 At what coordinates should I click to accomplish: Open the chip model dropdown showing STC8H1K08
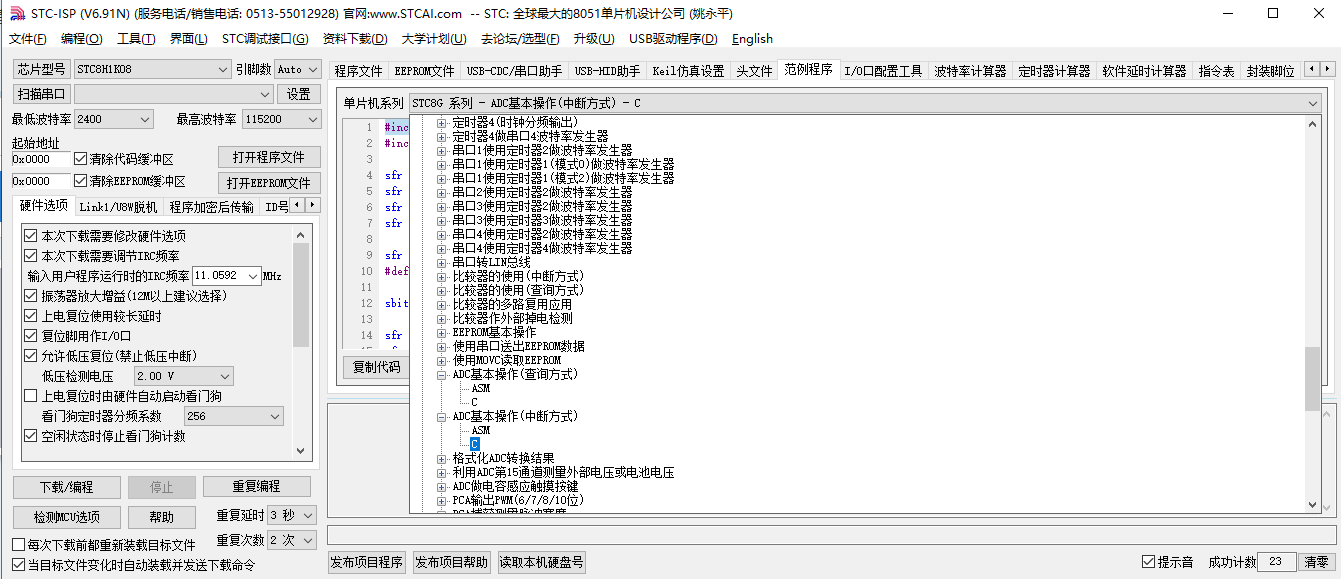(x=152, y=69)
